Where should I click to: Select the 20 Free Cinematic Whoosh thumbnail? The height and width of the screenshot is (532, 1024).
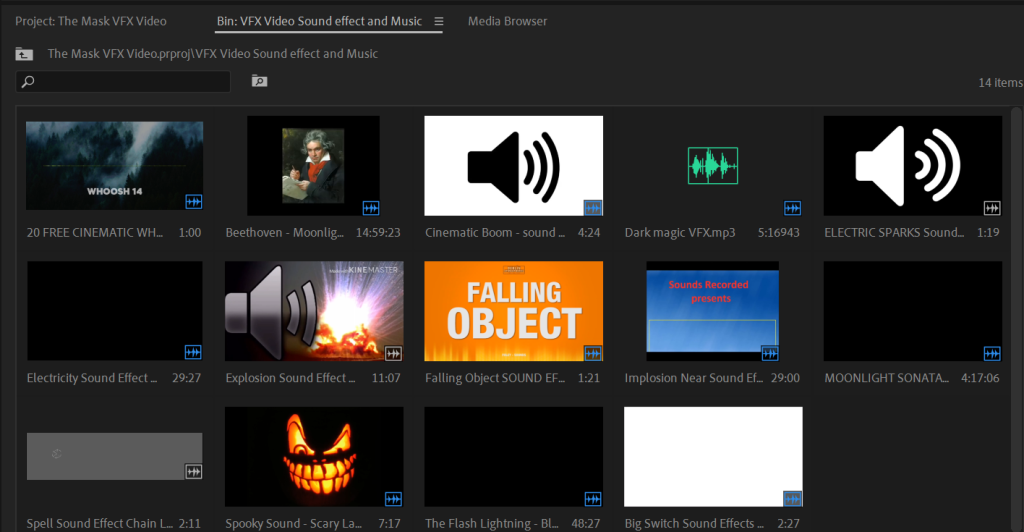[114, 165]
